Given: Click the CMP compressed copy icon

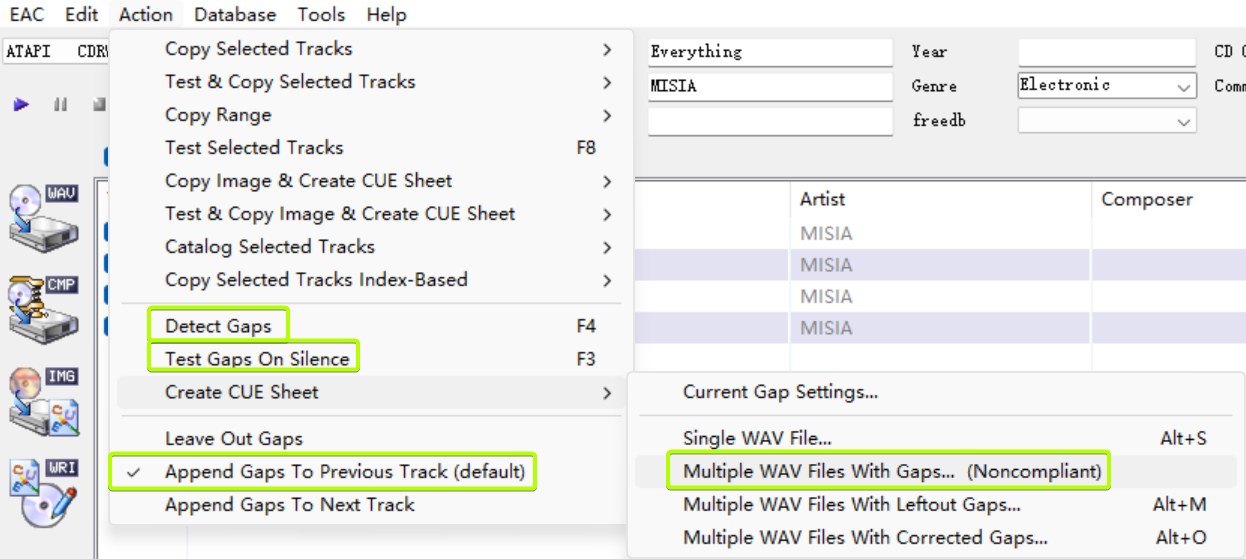Looking at the screenshot, I should (x=43, y=308).
